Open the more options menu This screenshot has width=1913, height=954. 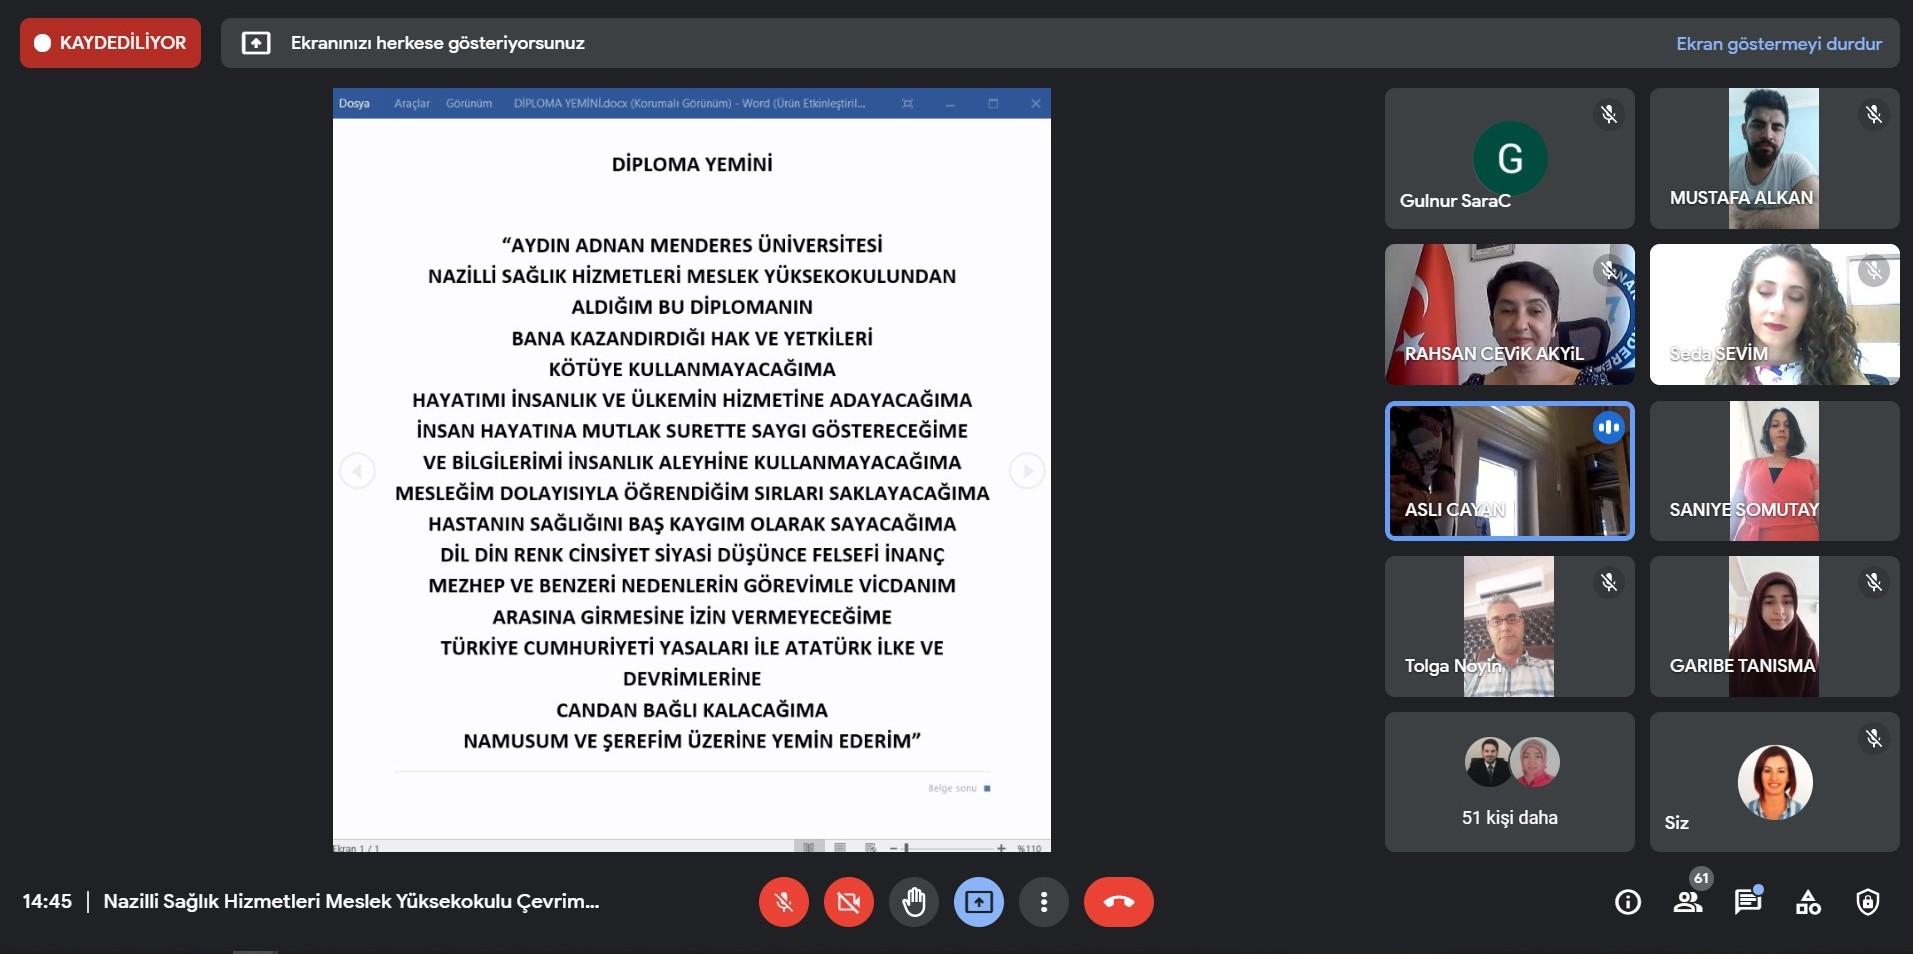pos(1044,902)
